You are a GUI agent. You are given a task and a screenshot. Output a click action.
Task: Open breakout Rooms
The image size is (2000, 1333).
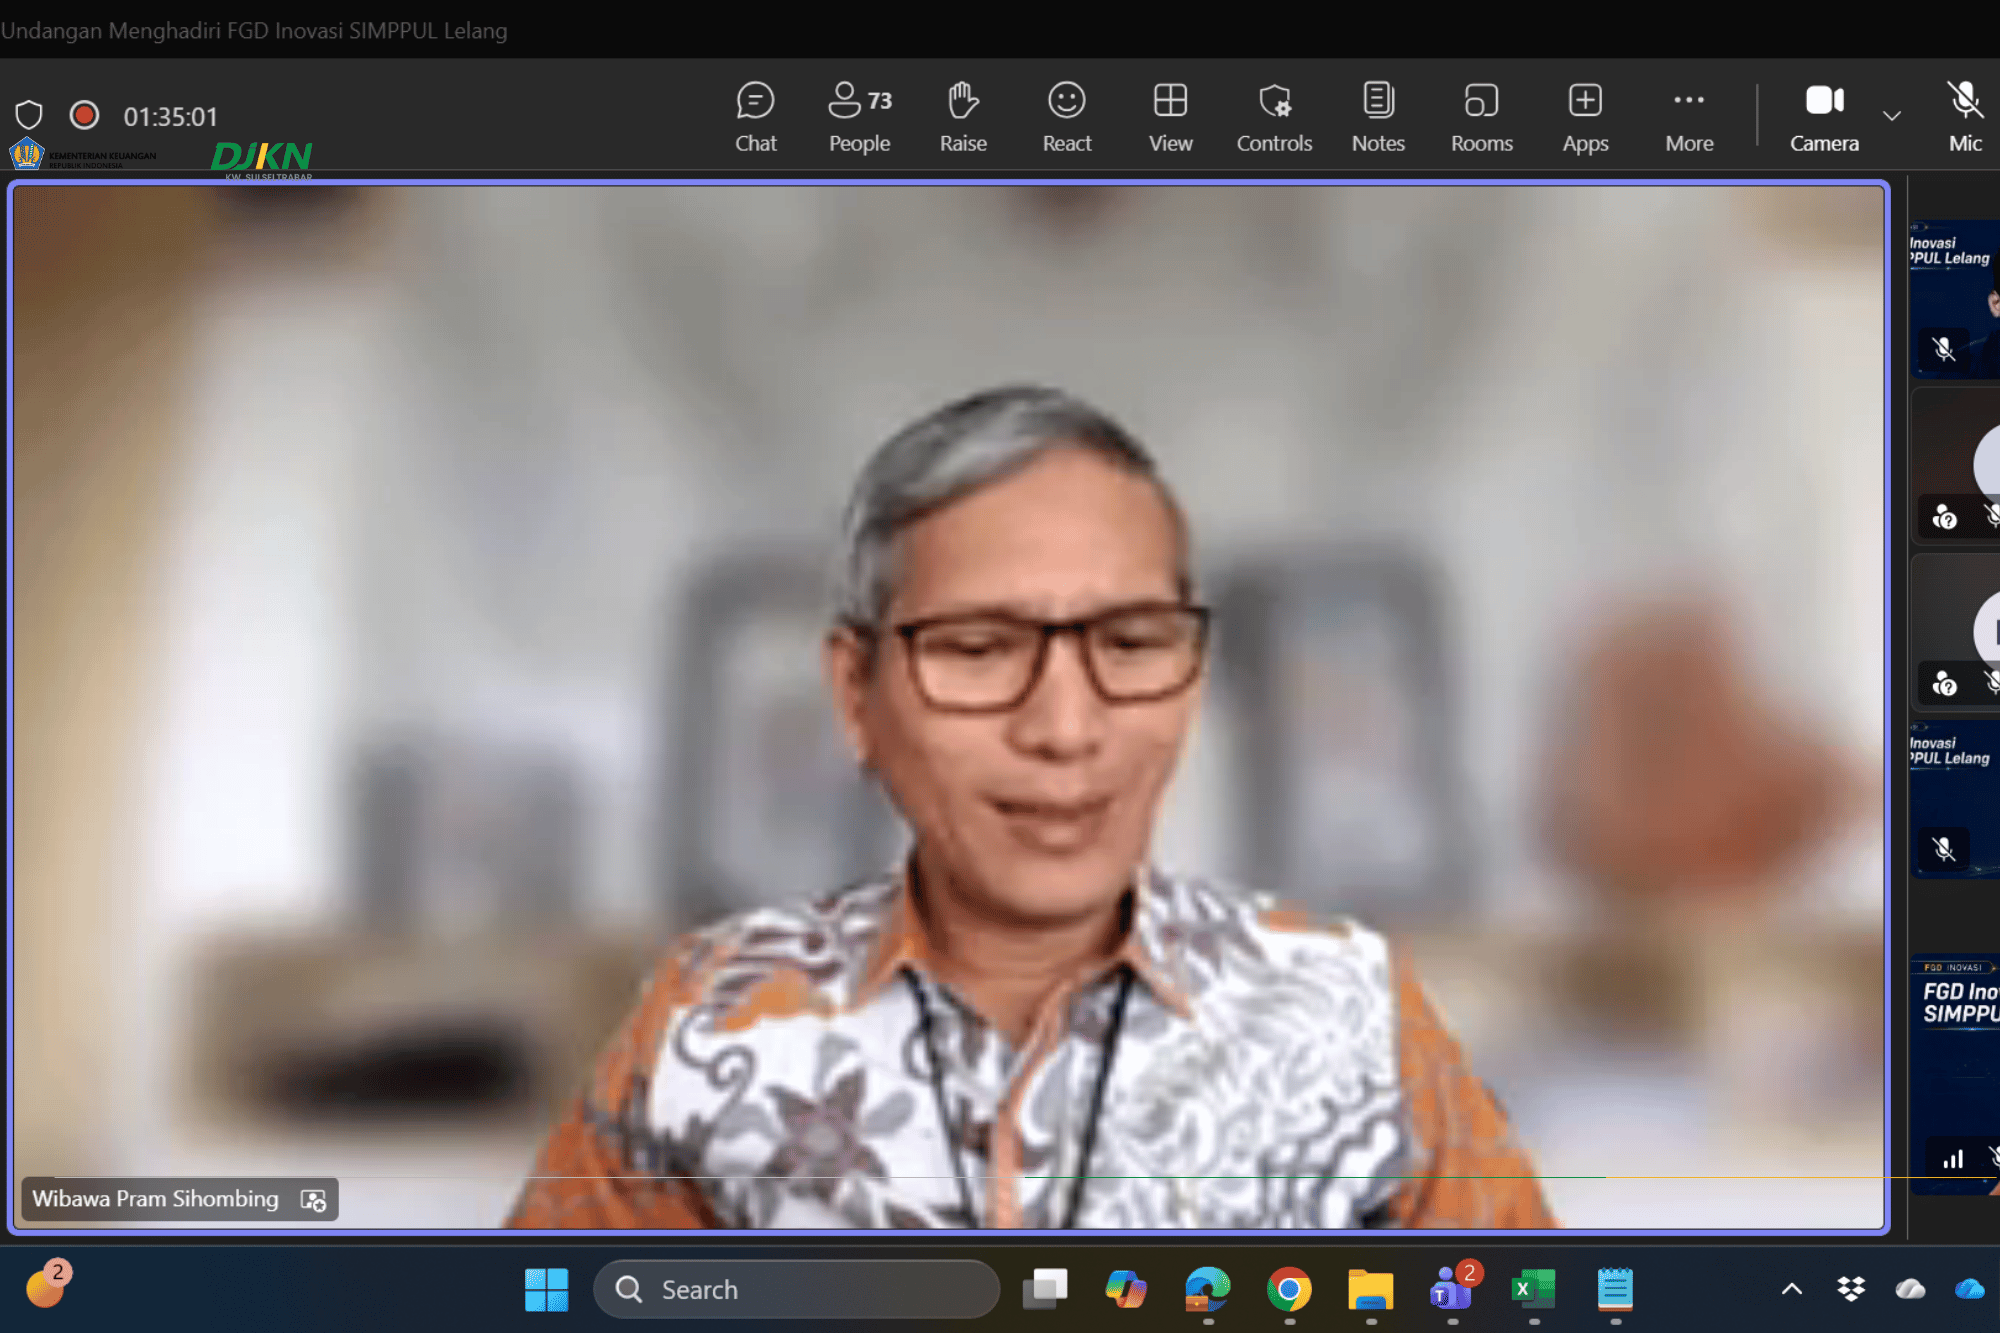pos(1482,117)
